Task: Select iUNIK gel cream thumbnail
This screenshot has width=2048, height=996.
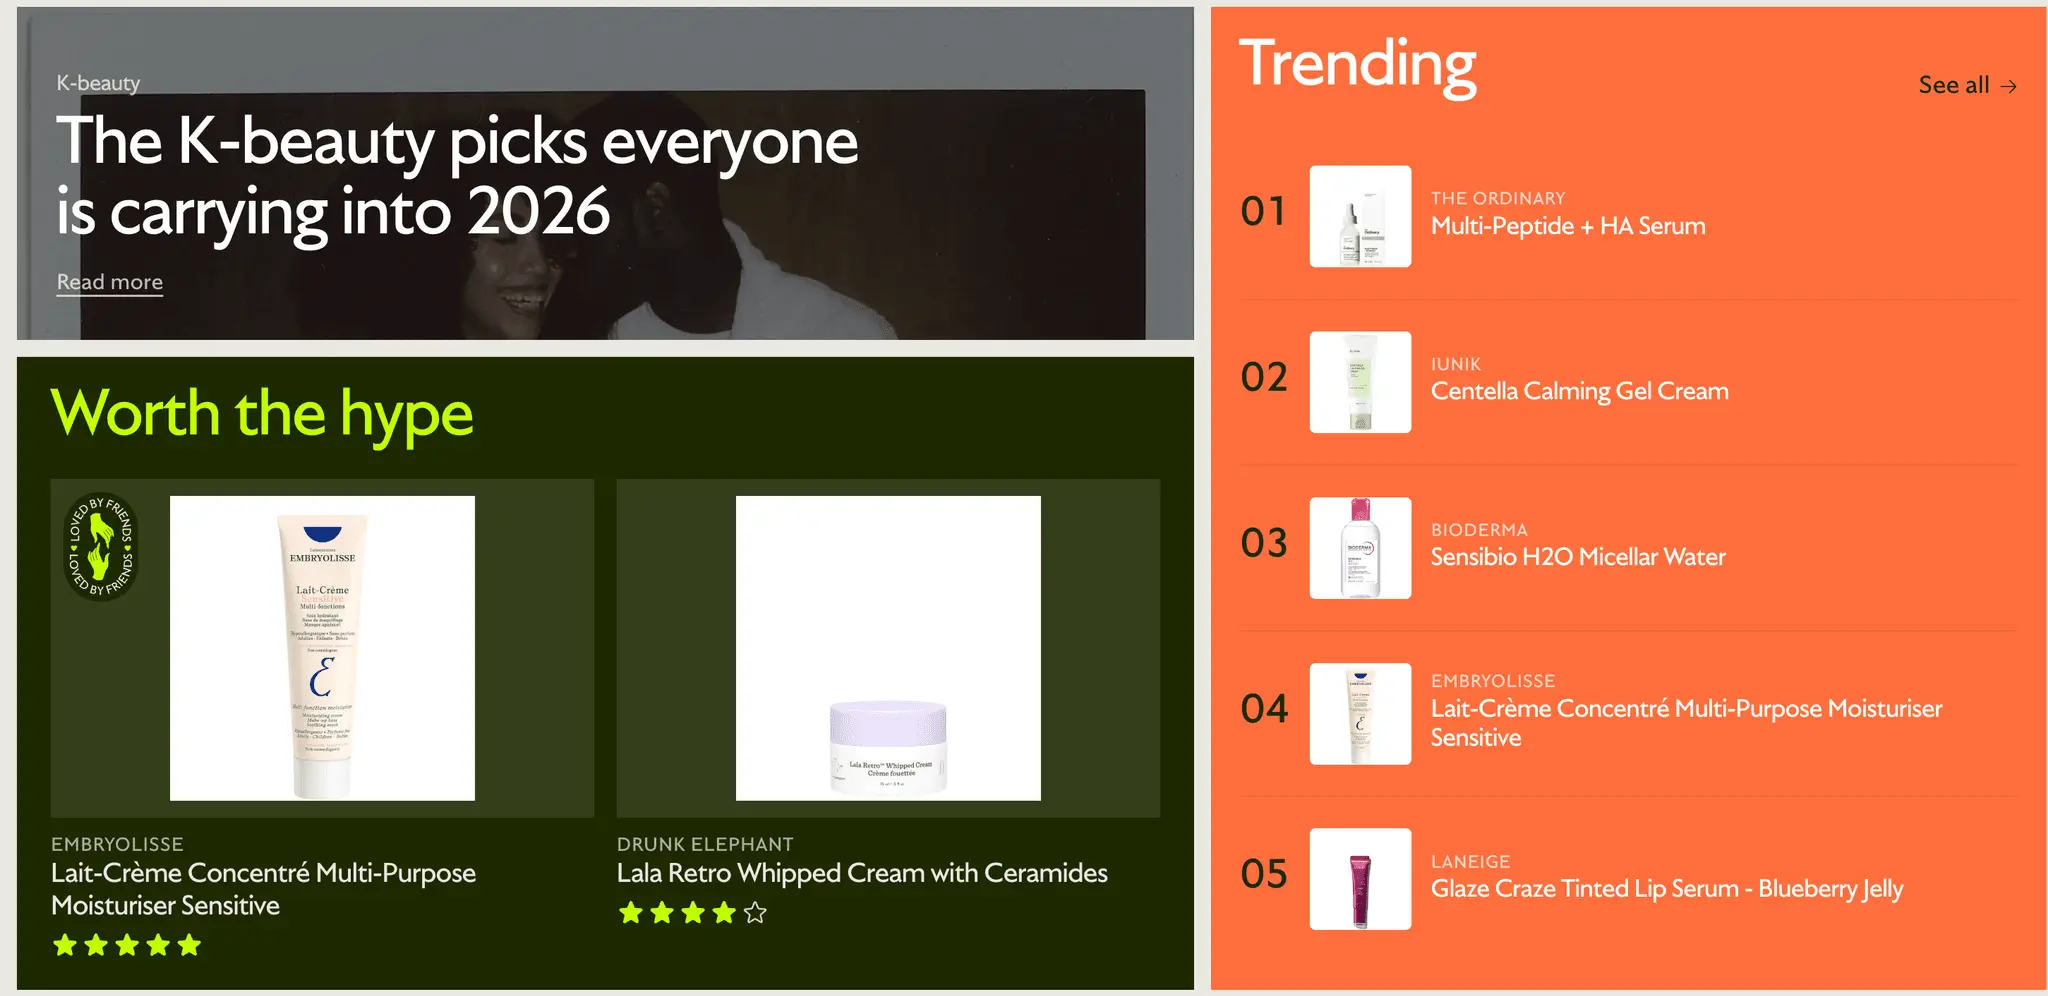Action: [1360, 382]
